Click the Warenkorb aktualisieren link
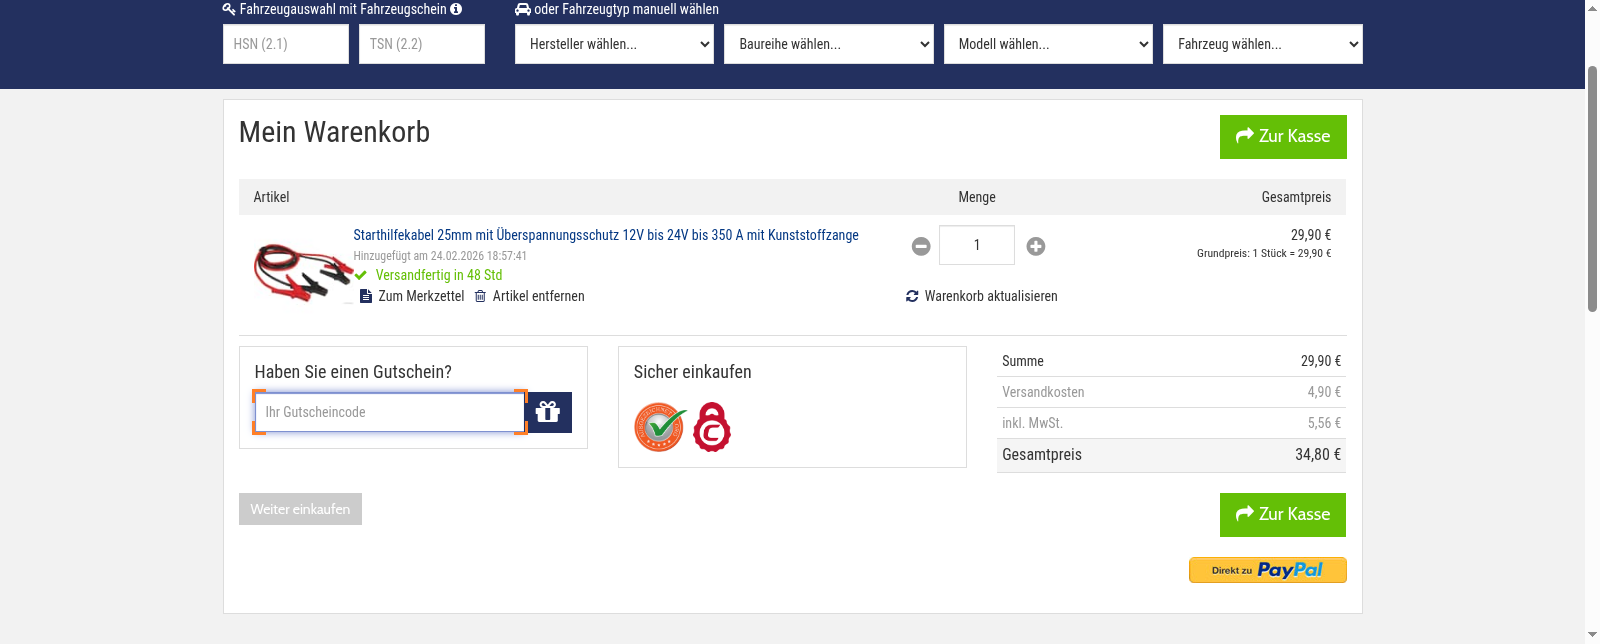The image size is (1600, 644). tap(991, 296)
